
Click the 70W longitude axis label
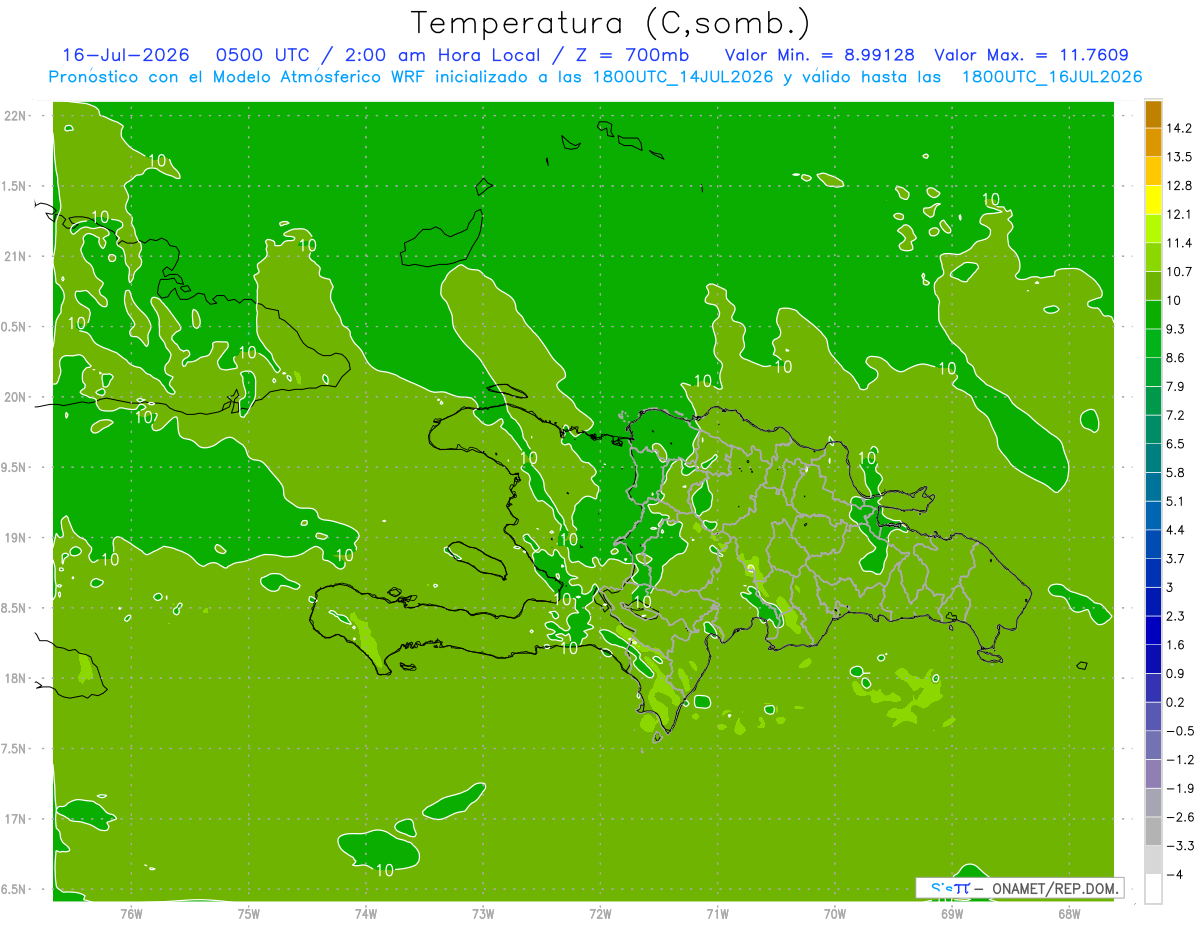click(x=835, y=913)
